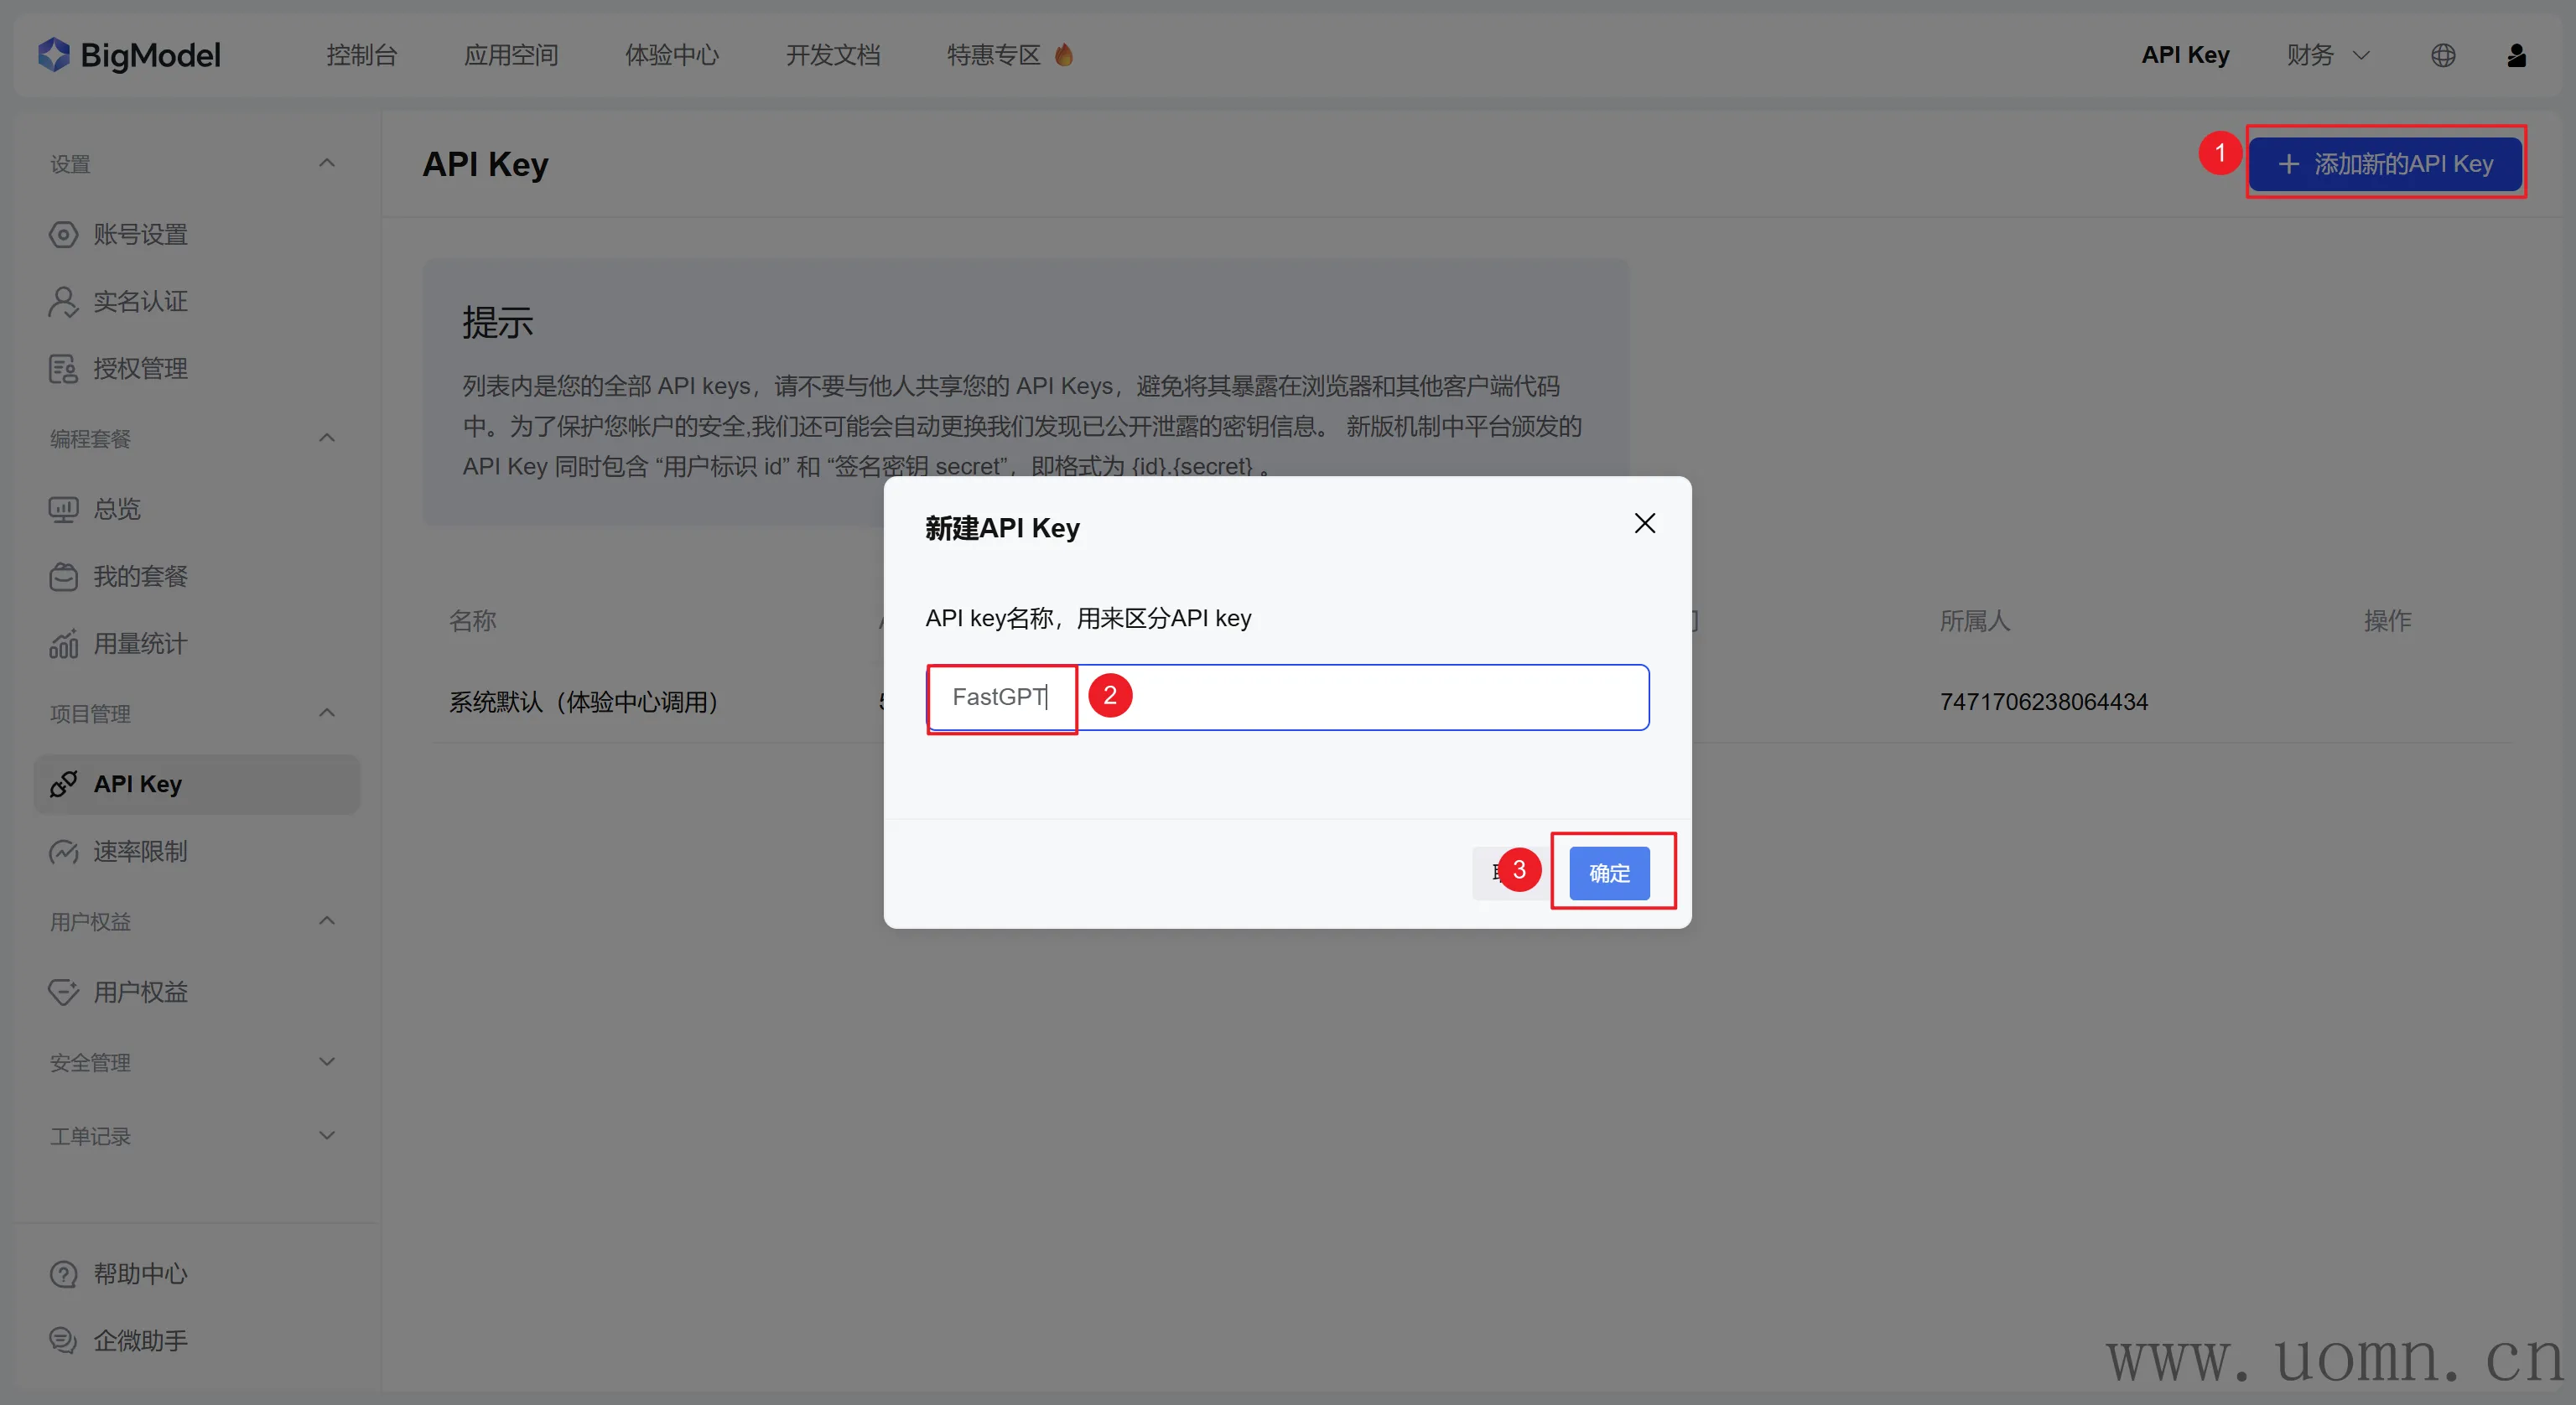This screenshot has height=1405, width=2576.
Task: Go to 控制台 in top navigation
Action: tap(361, 55)
